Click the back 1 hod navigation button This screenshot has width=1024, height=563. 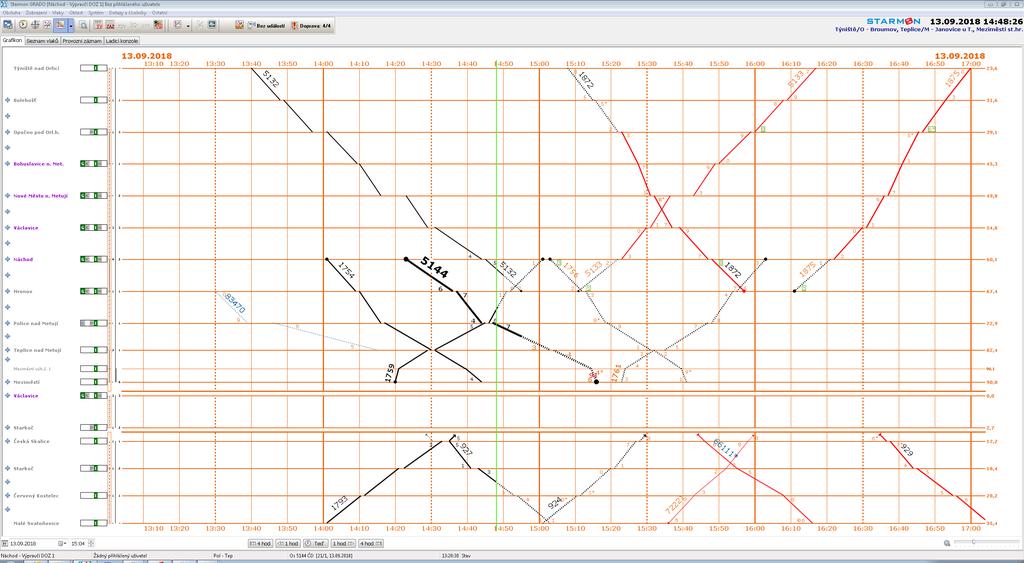[x=287, y=543]
